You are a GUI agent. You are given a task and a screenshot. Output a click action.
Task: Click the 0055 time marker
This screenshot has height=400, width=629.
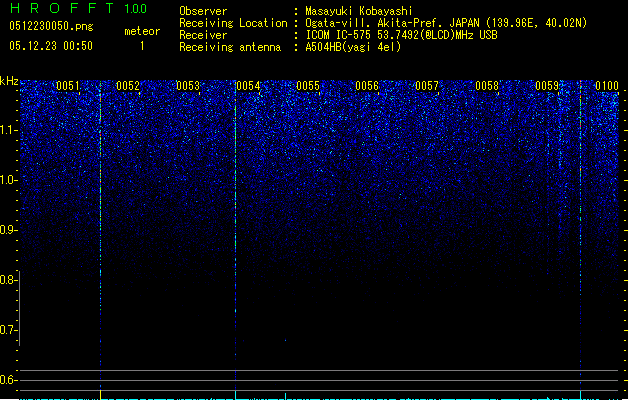[x=308, y=86]
